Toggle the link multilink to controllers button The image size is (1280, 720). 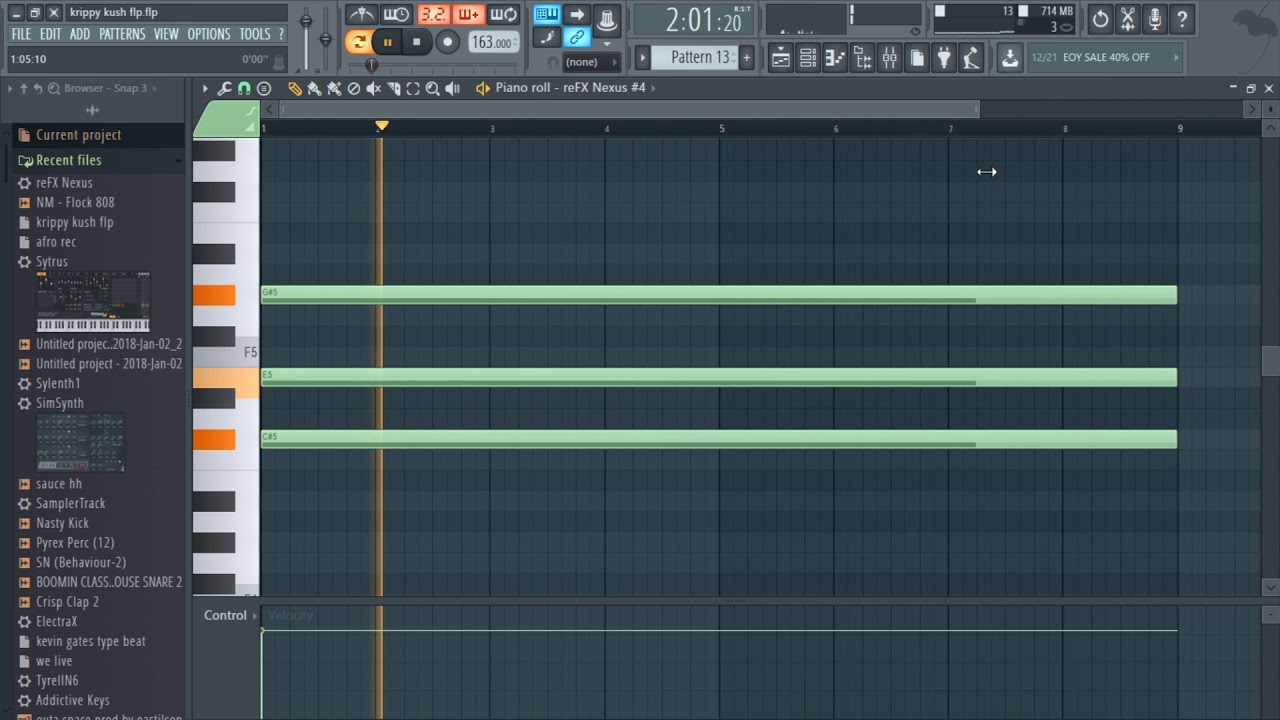pos(577,38)
